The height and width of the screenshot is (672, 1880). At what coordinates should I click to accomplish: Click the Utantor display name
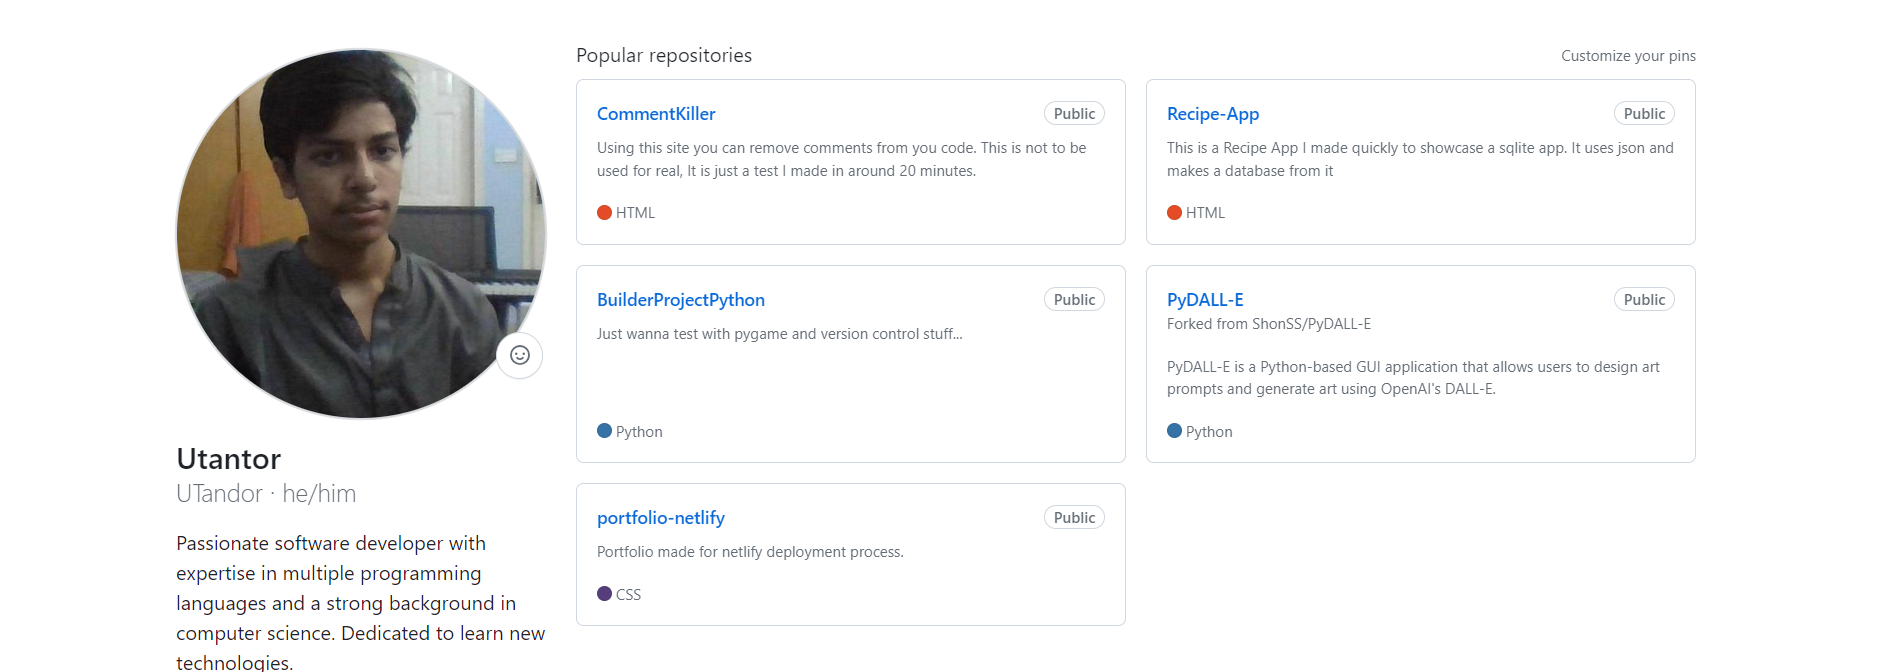click(229, 459)
